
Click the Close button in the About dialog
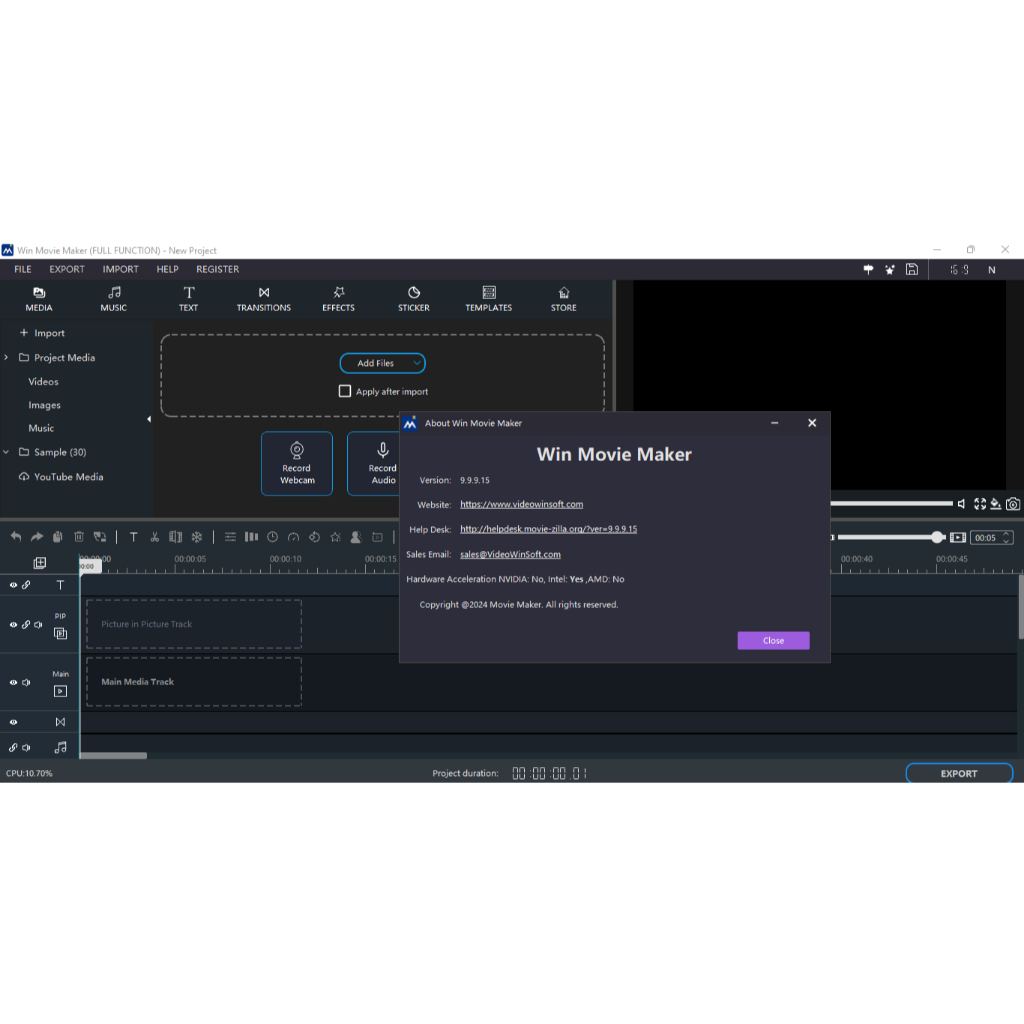773,640
